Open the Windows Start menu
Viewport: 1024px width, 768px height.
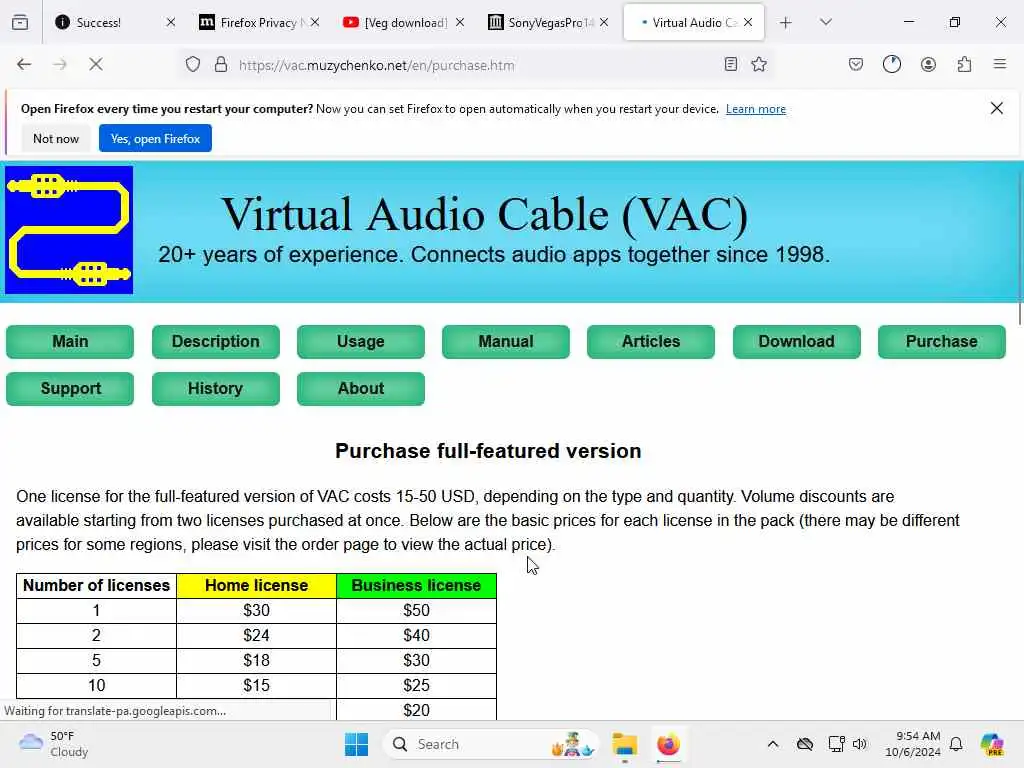coord(356,744)
